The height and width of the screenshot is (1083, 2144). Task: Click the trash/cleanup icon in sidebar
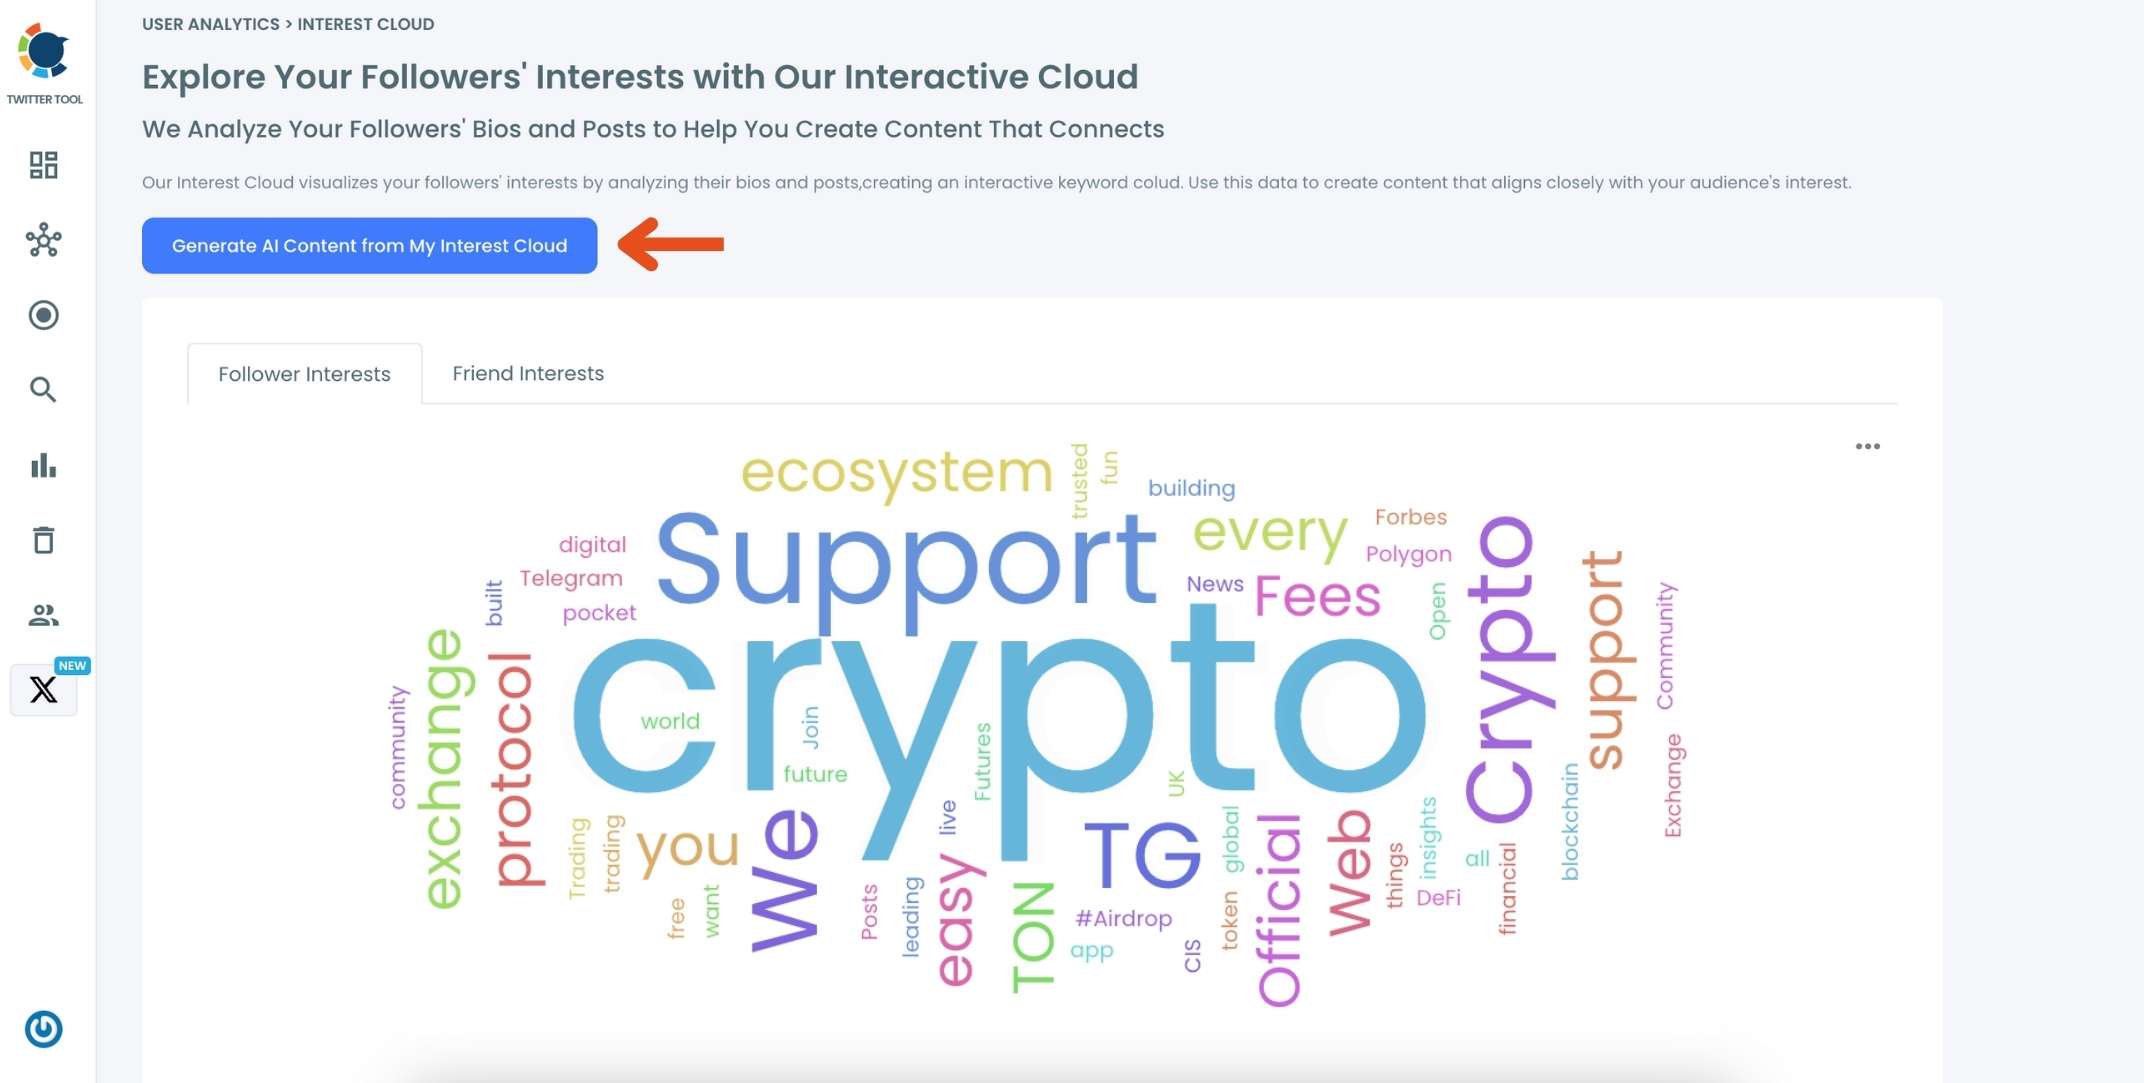tap(43, 540)
